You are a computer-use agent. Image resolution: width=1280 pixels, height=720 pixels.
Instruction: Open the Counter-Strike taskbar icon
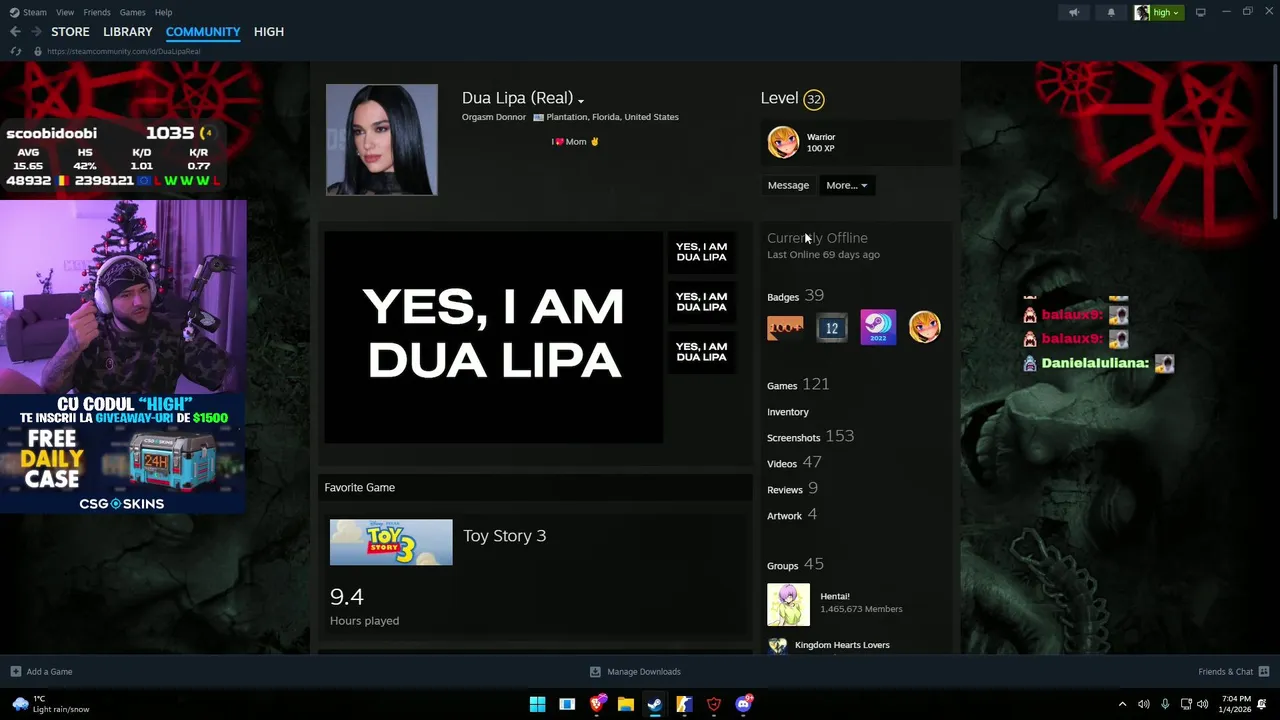pos(684,704)
